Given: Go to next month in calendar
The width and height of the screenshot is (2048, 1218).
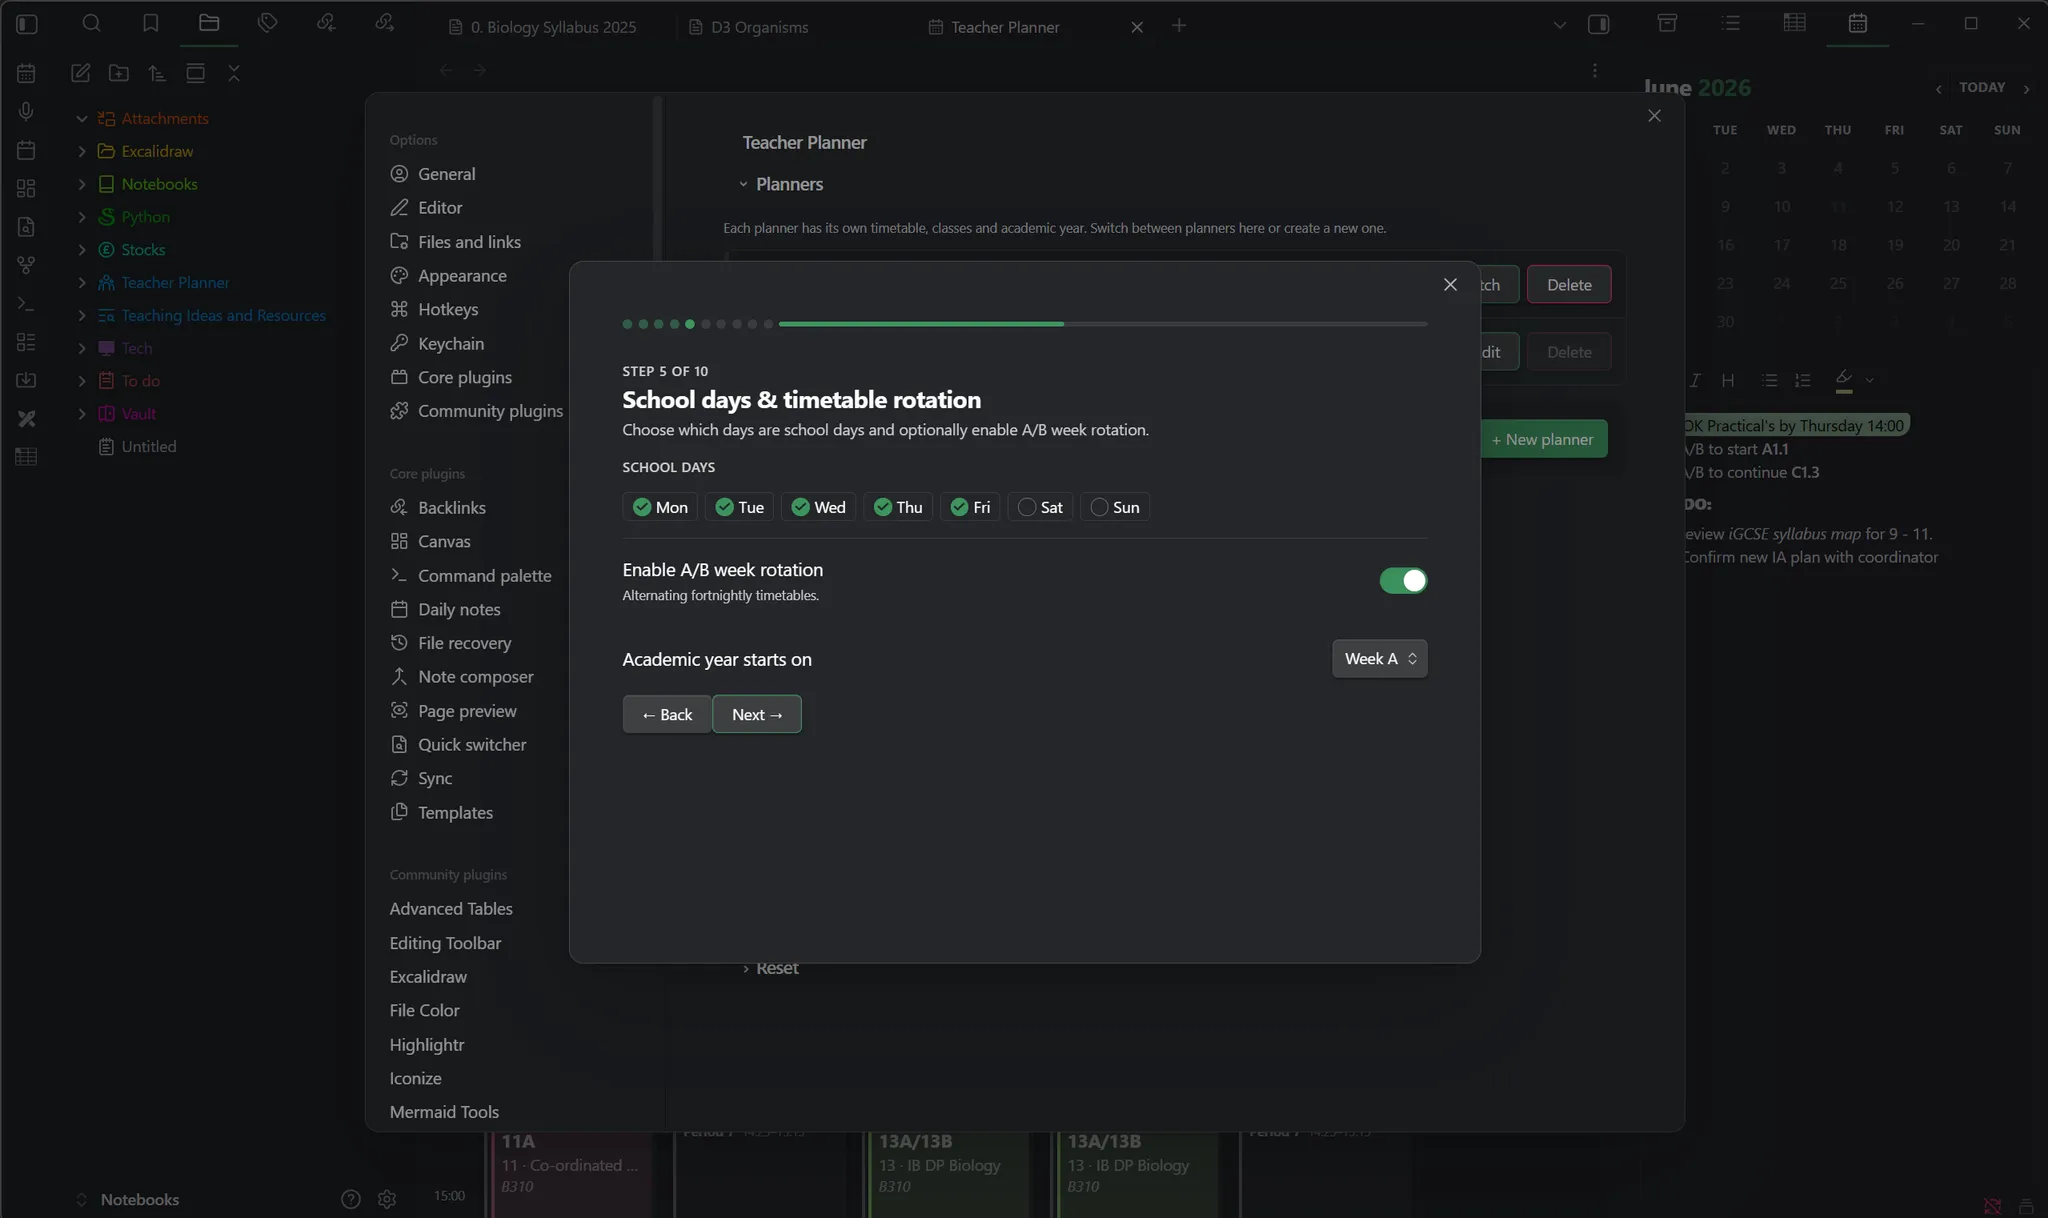Looking at the screenshot, I should (x=2027, y=89).
